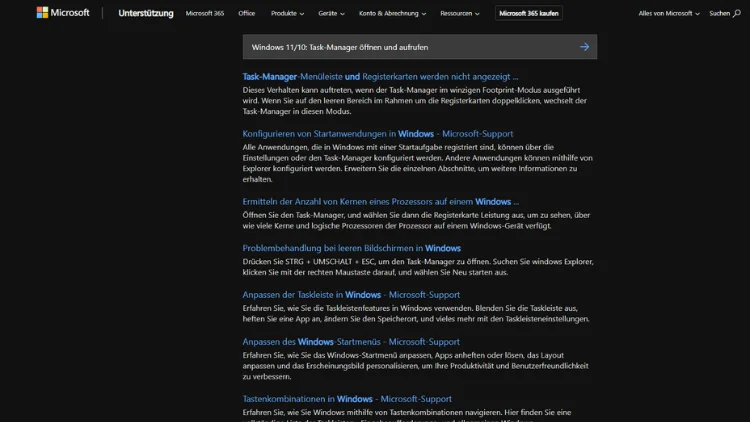Viewport: 750px width, 422px height.
Task: Open Task-Manager-Menüleiste und Registerkarten result
Action: [380, 77]
